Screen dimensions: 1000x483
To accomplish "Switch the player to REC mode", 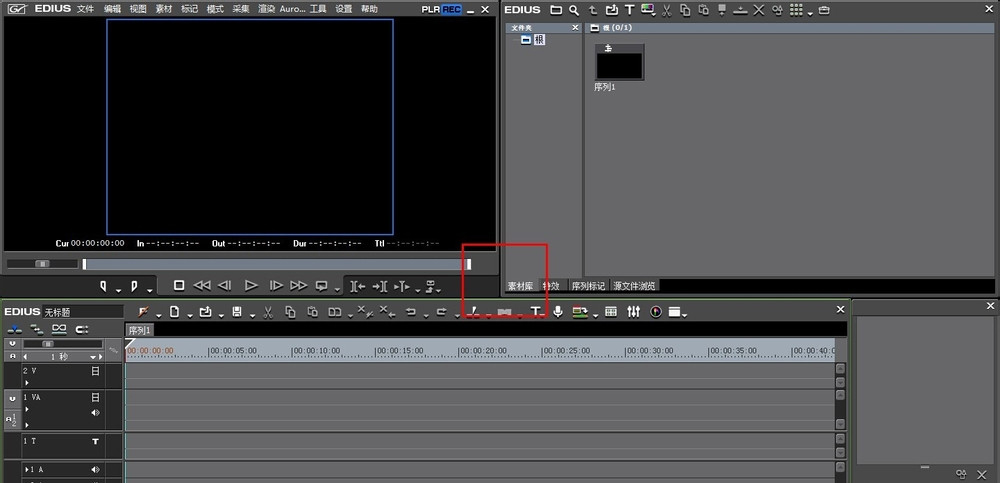I will 452,9.
